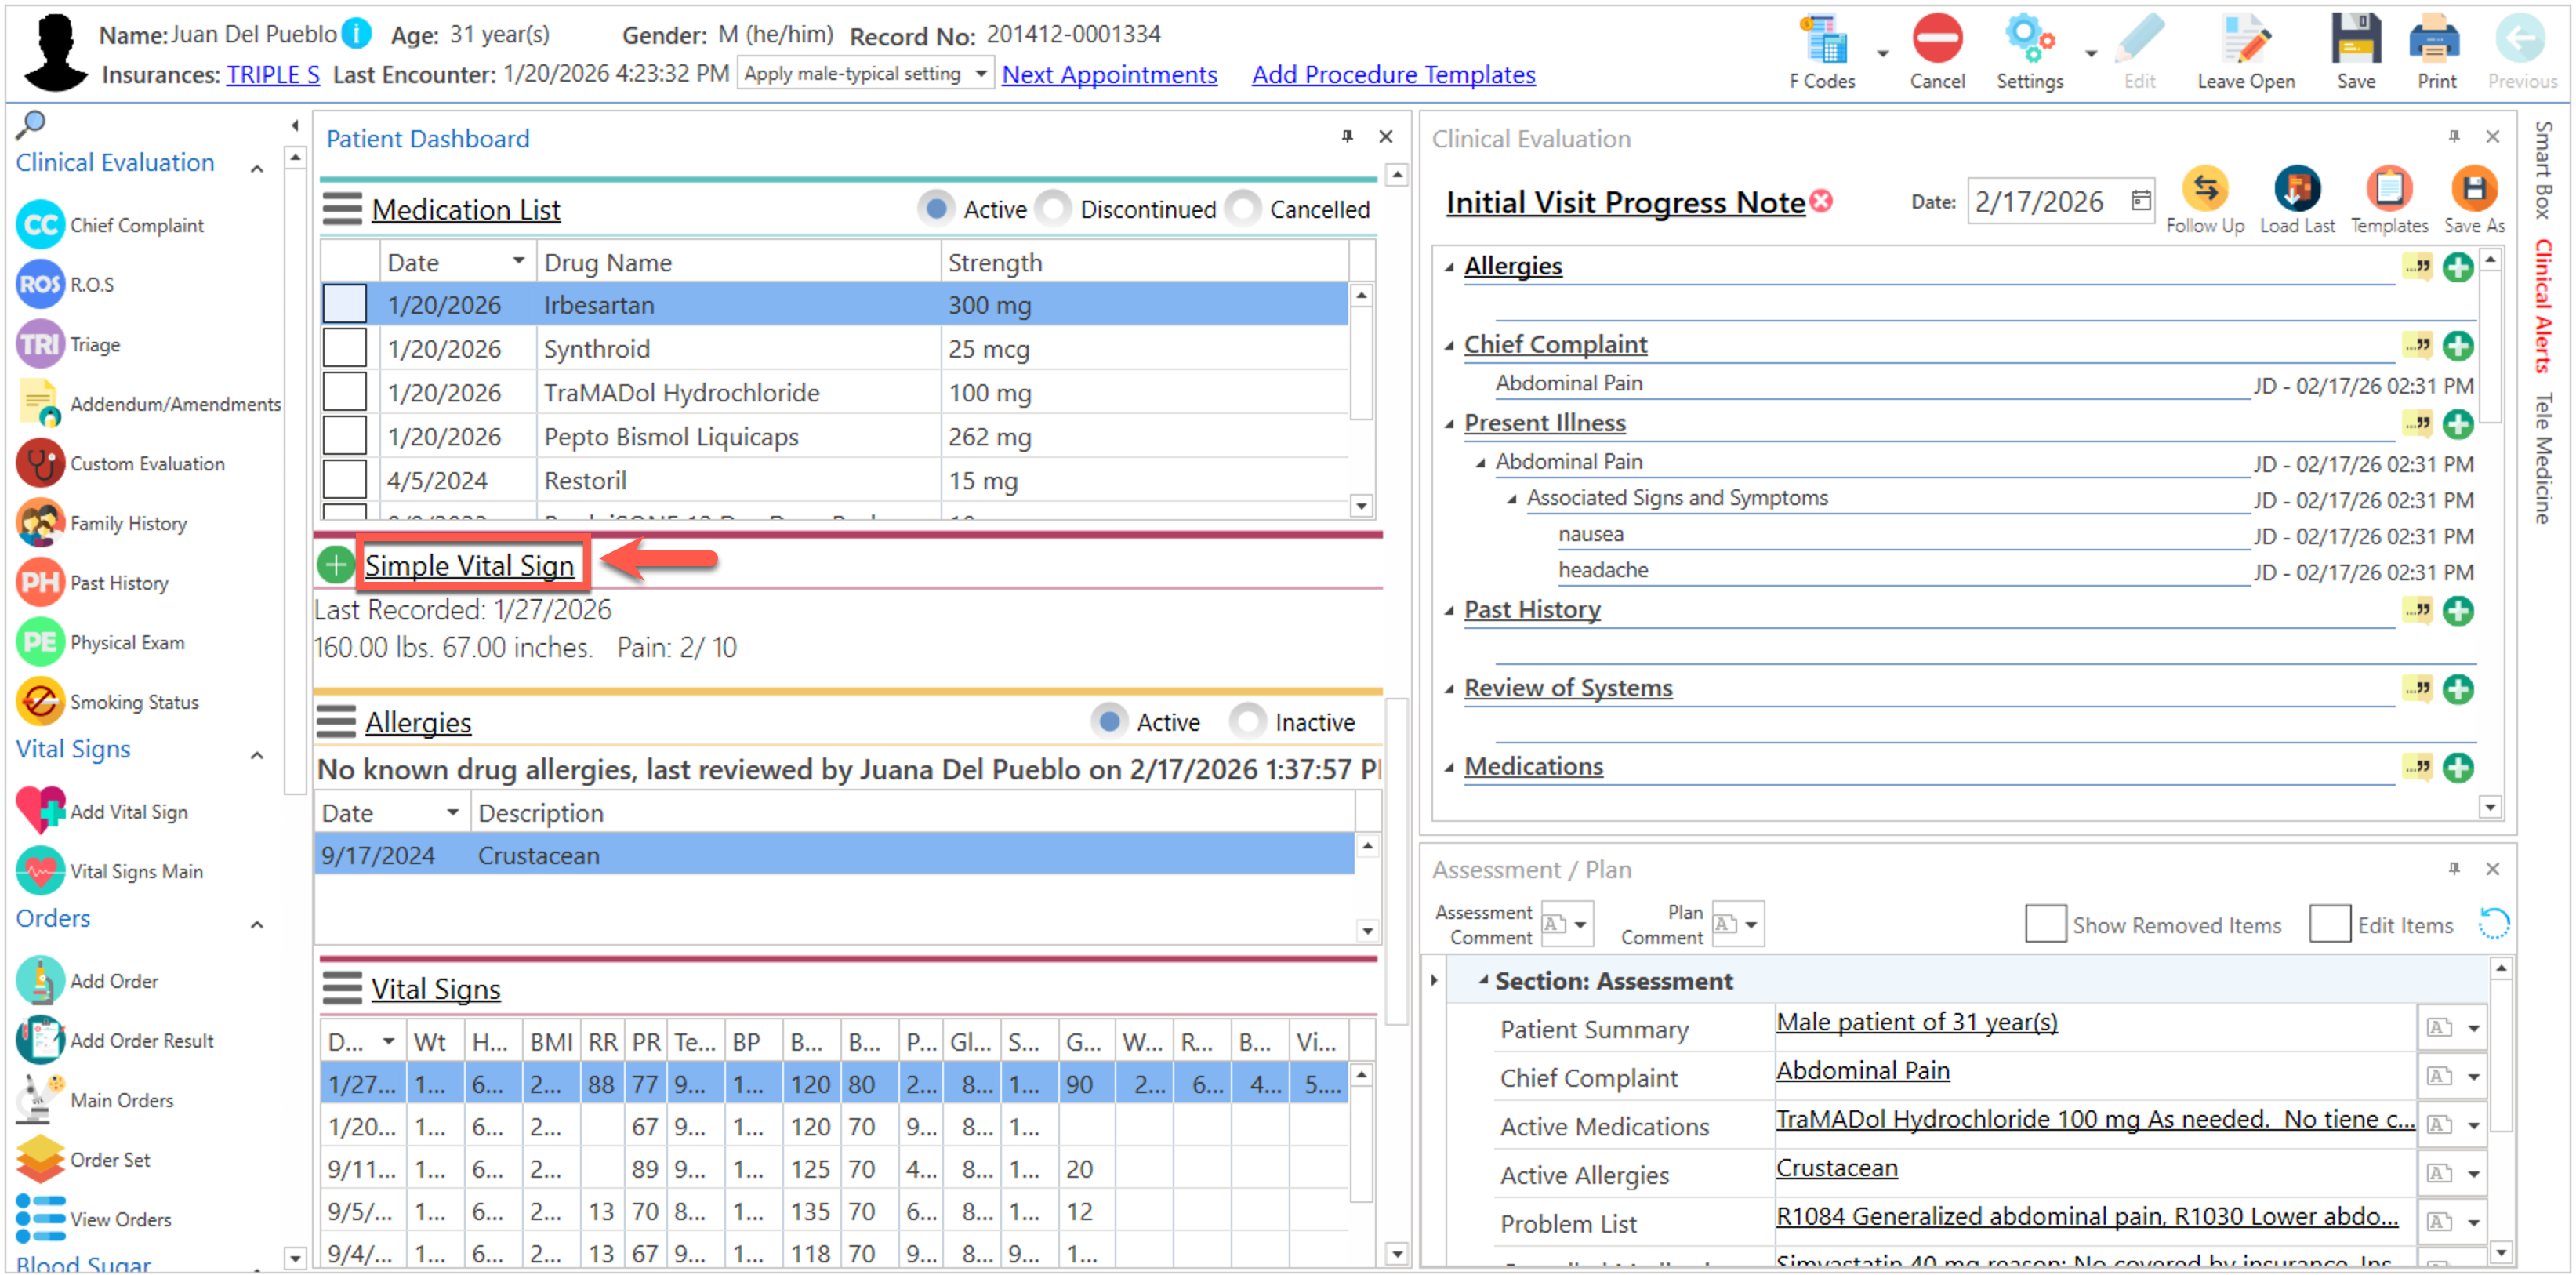
Task: Click Add Procedure Templates link
Action: (1392, 75)
